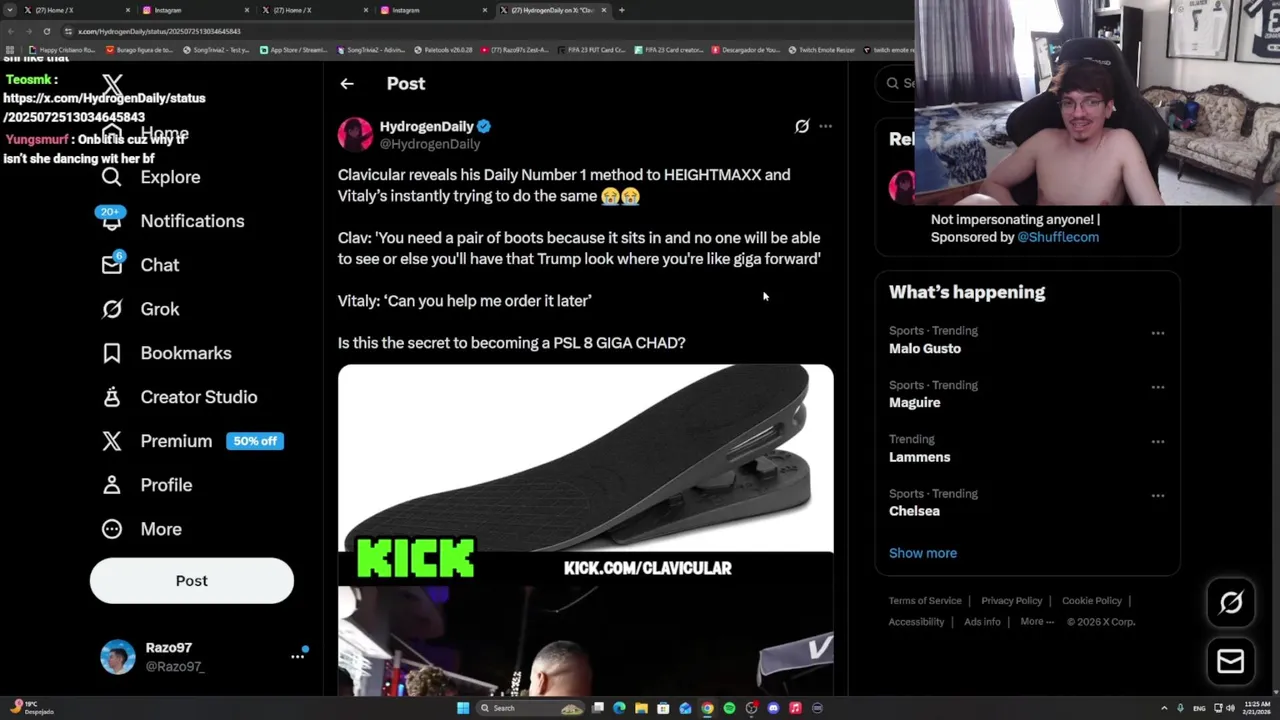
Task: Click the search magnifier in right column
Action: [893, 83]
